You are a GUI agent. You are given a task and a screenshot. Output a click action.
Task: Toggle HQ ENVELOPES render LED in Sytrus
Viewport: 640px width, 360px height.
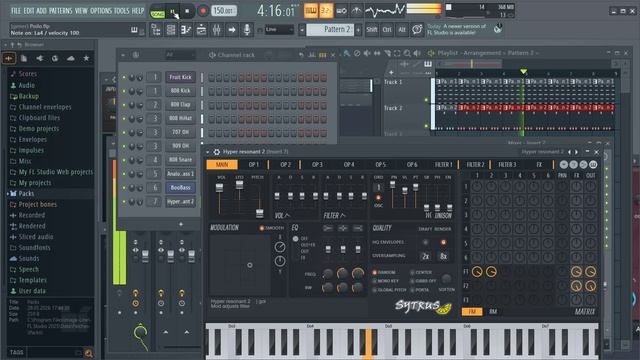pos(443,242)
